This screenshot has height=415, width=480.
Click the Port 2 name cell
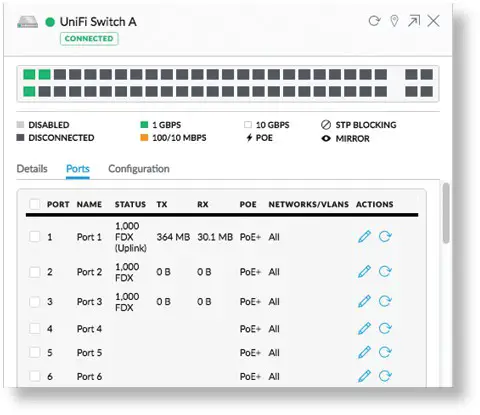tap(89, 272)
